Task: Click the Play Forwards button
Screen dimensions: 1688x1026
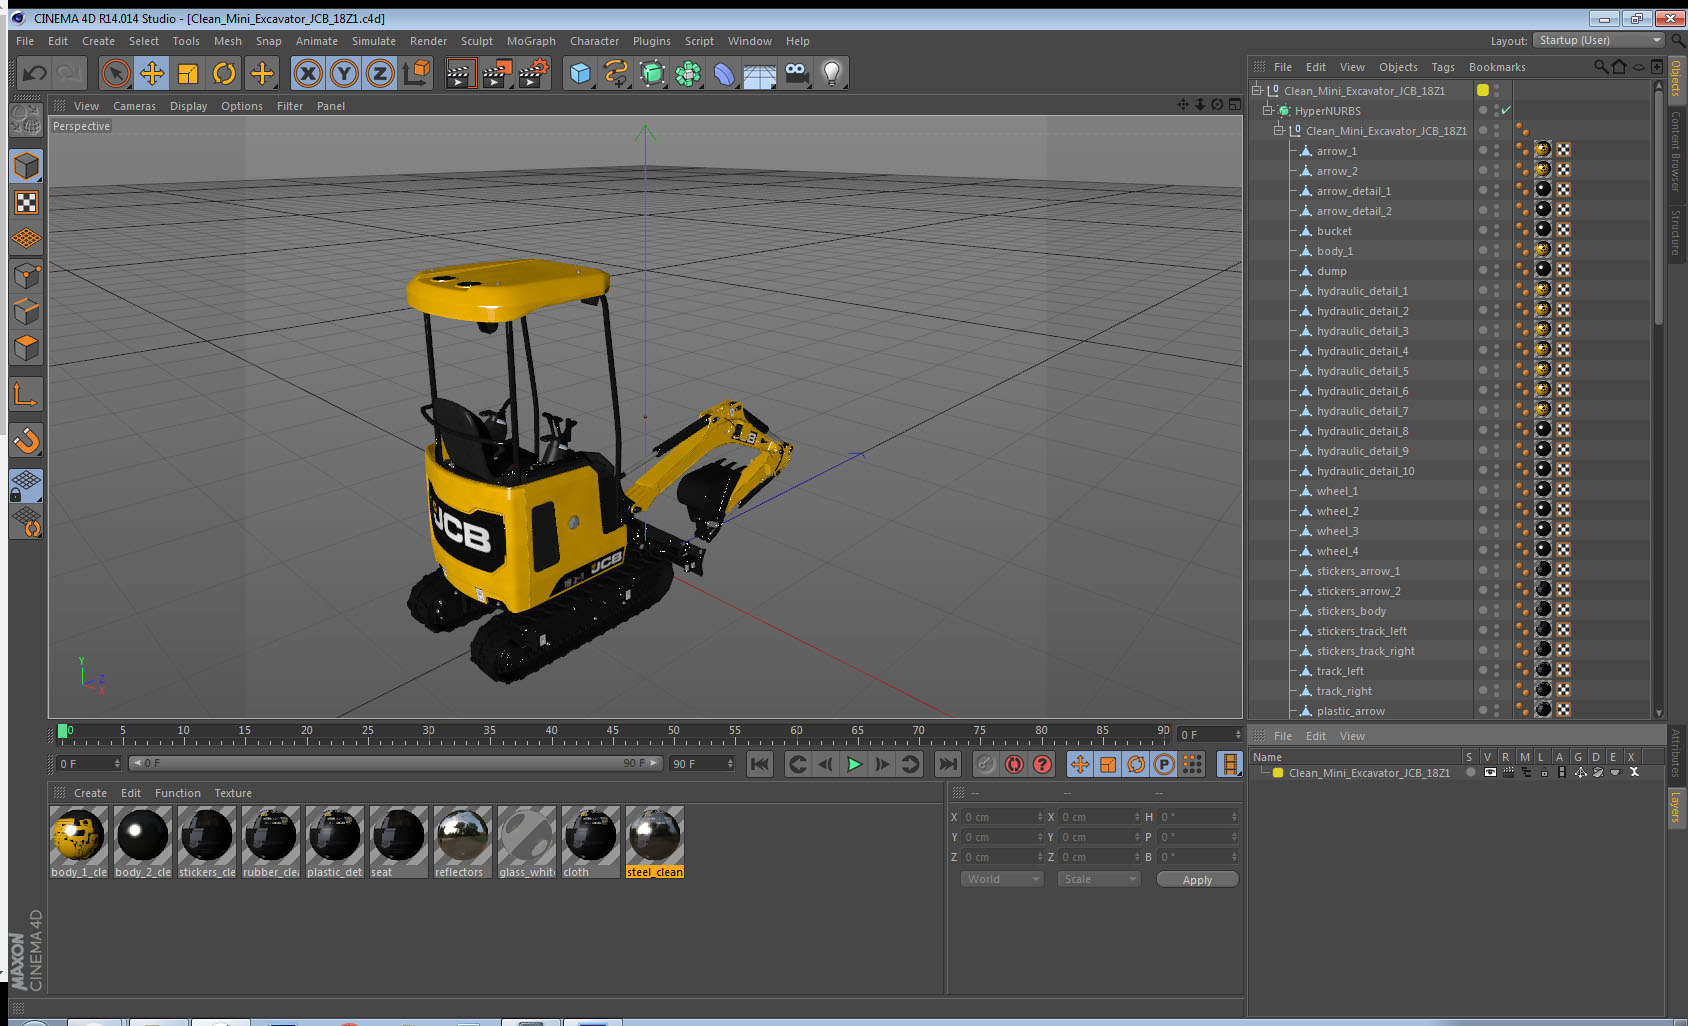Action: click(854, 764)
